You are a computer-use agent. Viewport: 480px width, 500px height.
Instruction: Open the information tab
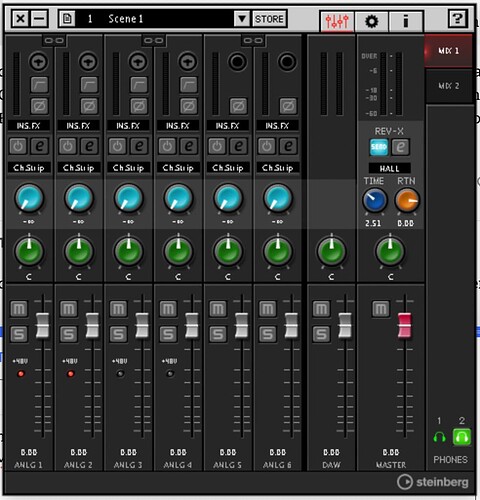click(406, 21)
